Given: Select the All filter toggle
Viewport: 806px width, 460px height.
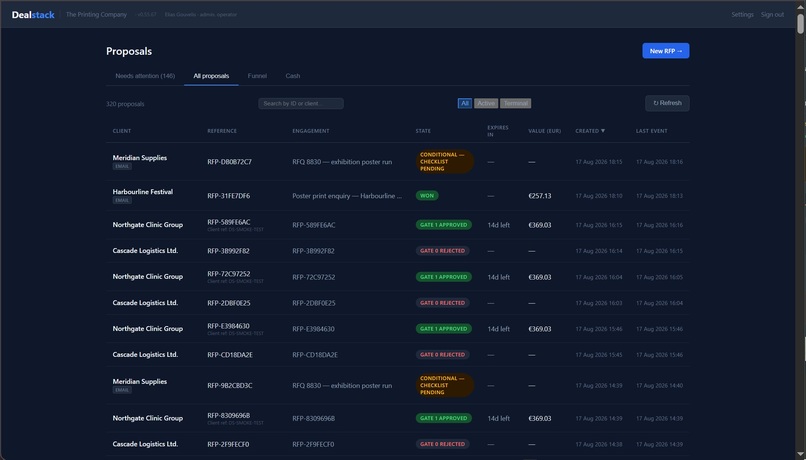Looking at the screenshot, I should point(465,103).
